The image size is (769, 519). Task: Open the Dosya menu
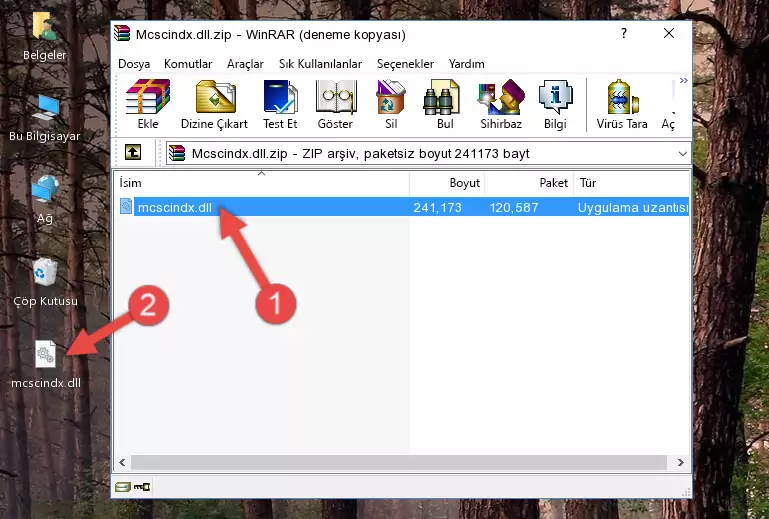coord(134,64)
